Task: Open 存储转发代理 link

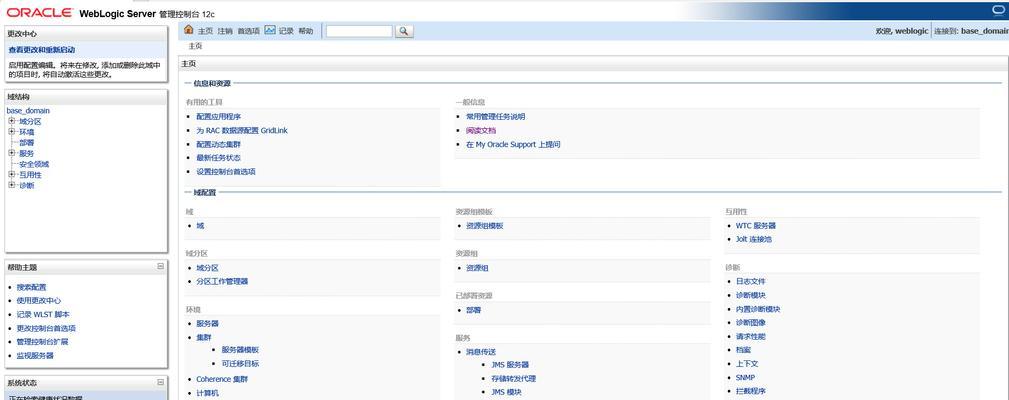Action: [x=514, y=379]
